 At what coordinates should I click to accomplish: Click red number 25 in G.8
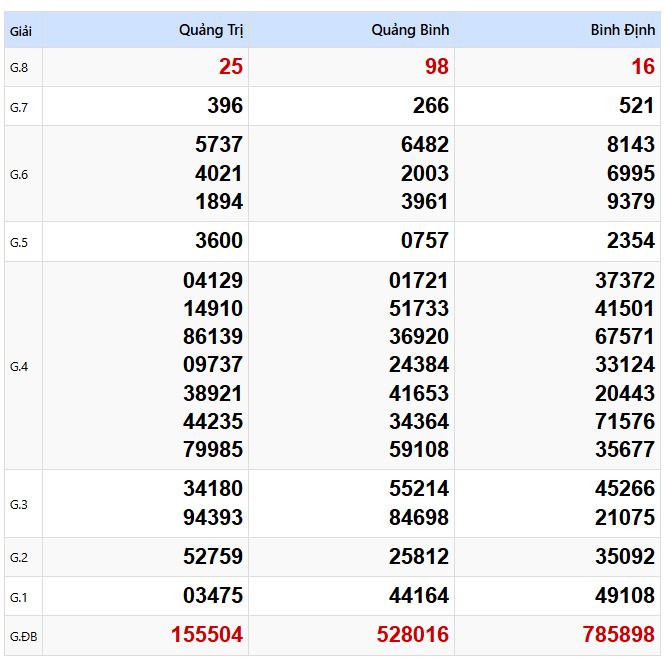click(x=231, y=67)
